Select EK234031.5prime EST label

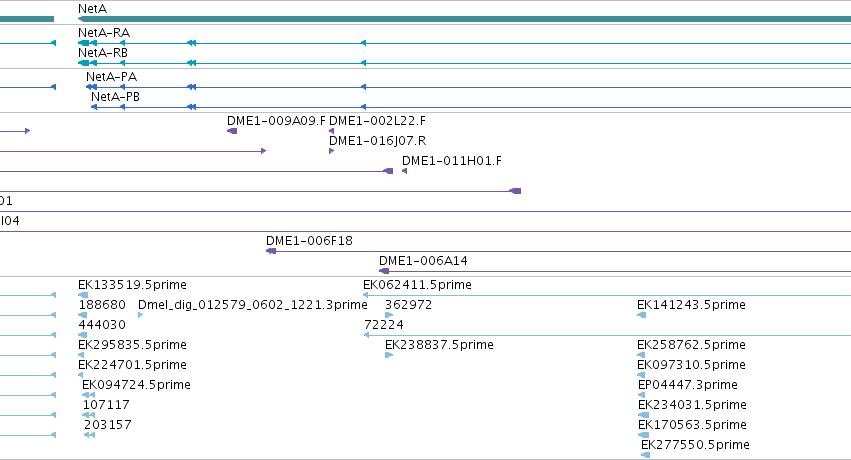point(693,405)
